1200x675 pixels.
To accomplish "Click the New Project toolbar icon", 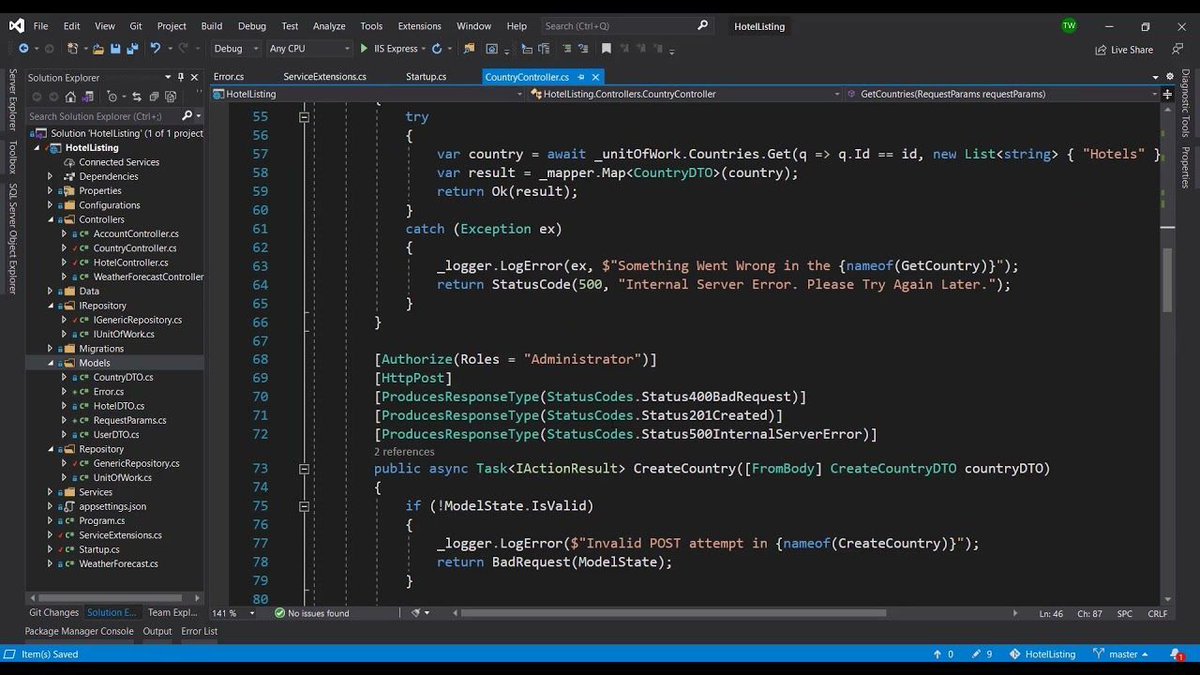I will coord(74,48).
